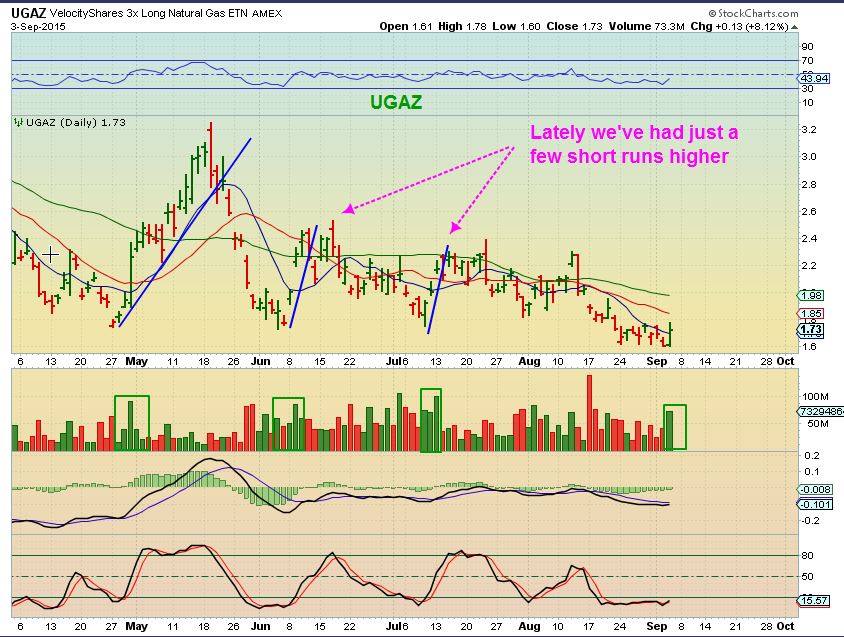Click the VelocityShares 3x Long Natural Gas ETN name

149,13
